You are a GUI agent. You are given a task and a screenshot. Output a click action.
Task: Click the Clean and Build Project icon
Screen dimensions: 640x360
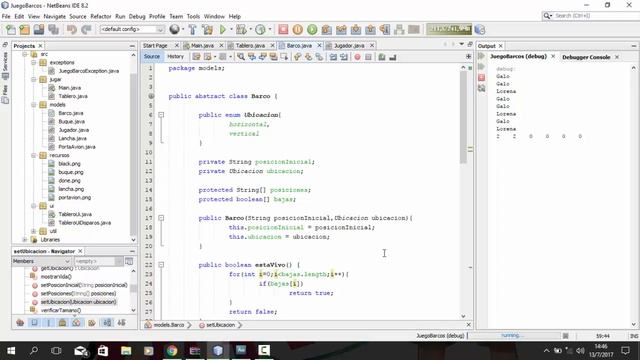point(208,29)
